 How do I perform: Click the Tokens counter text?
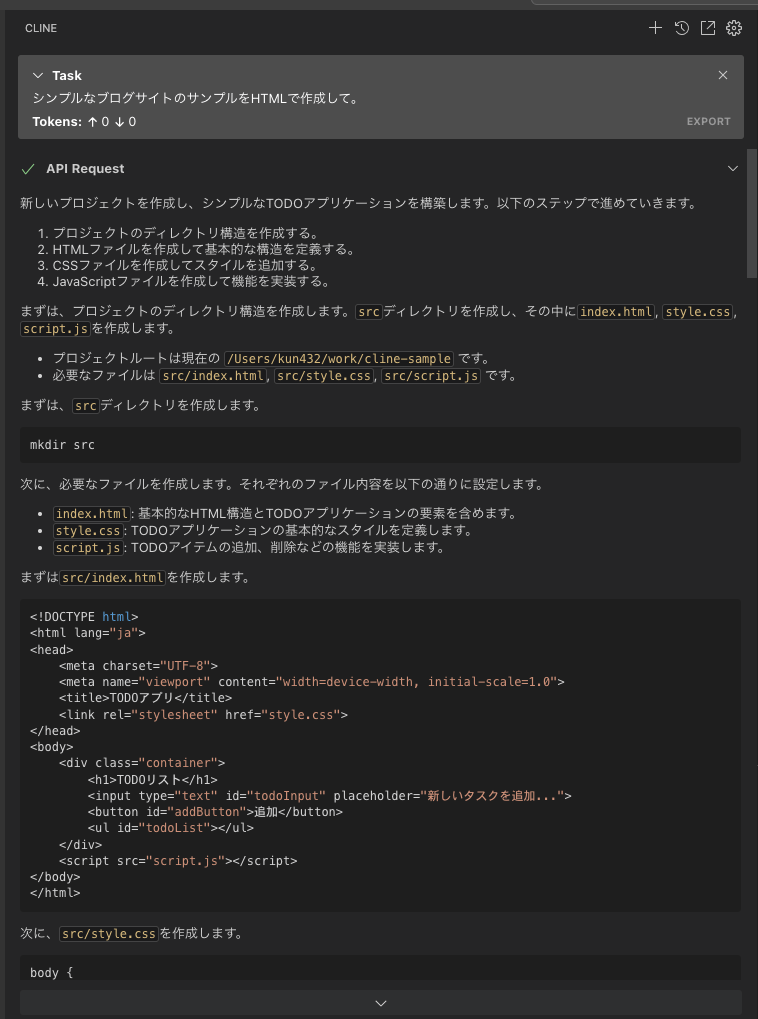[84, 122]
